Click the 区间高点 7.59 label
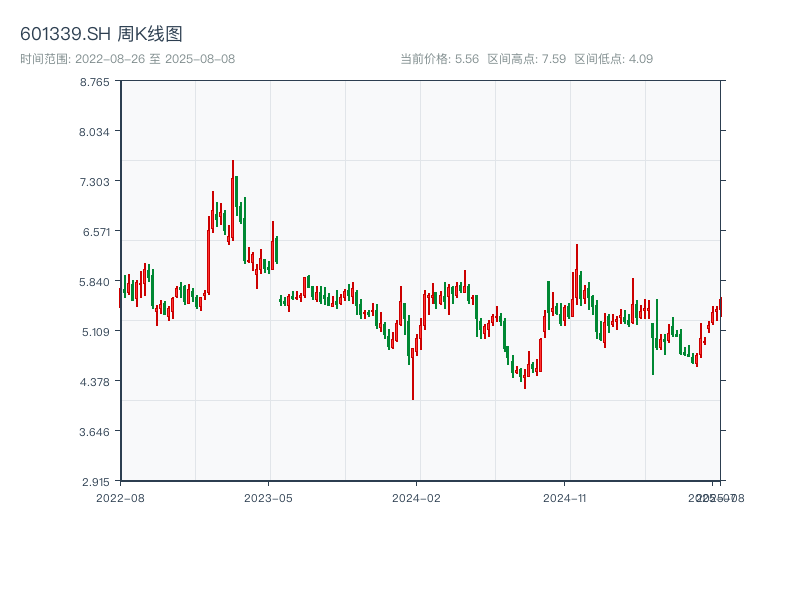800x600 pixels. 526,59
